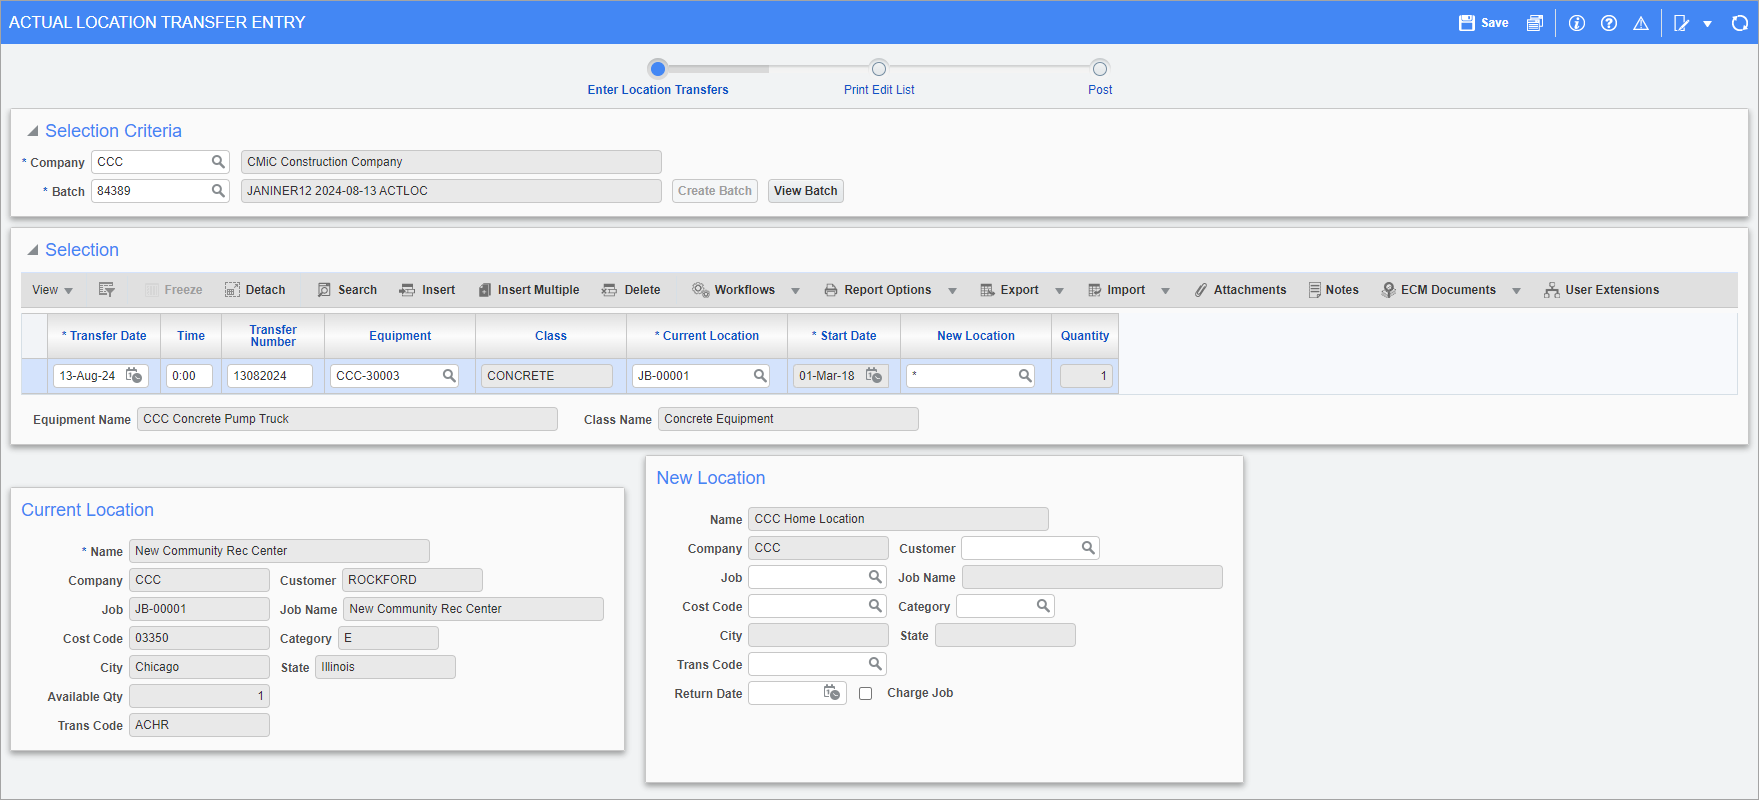Toggle the Charge Job checkbox
This screenshot has height=800, width=1759.
tap(866, 693)
